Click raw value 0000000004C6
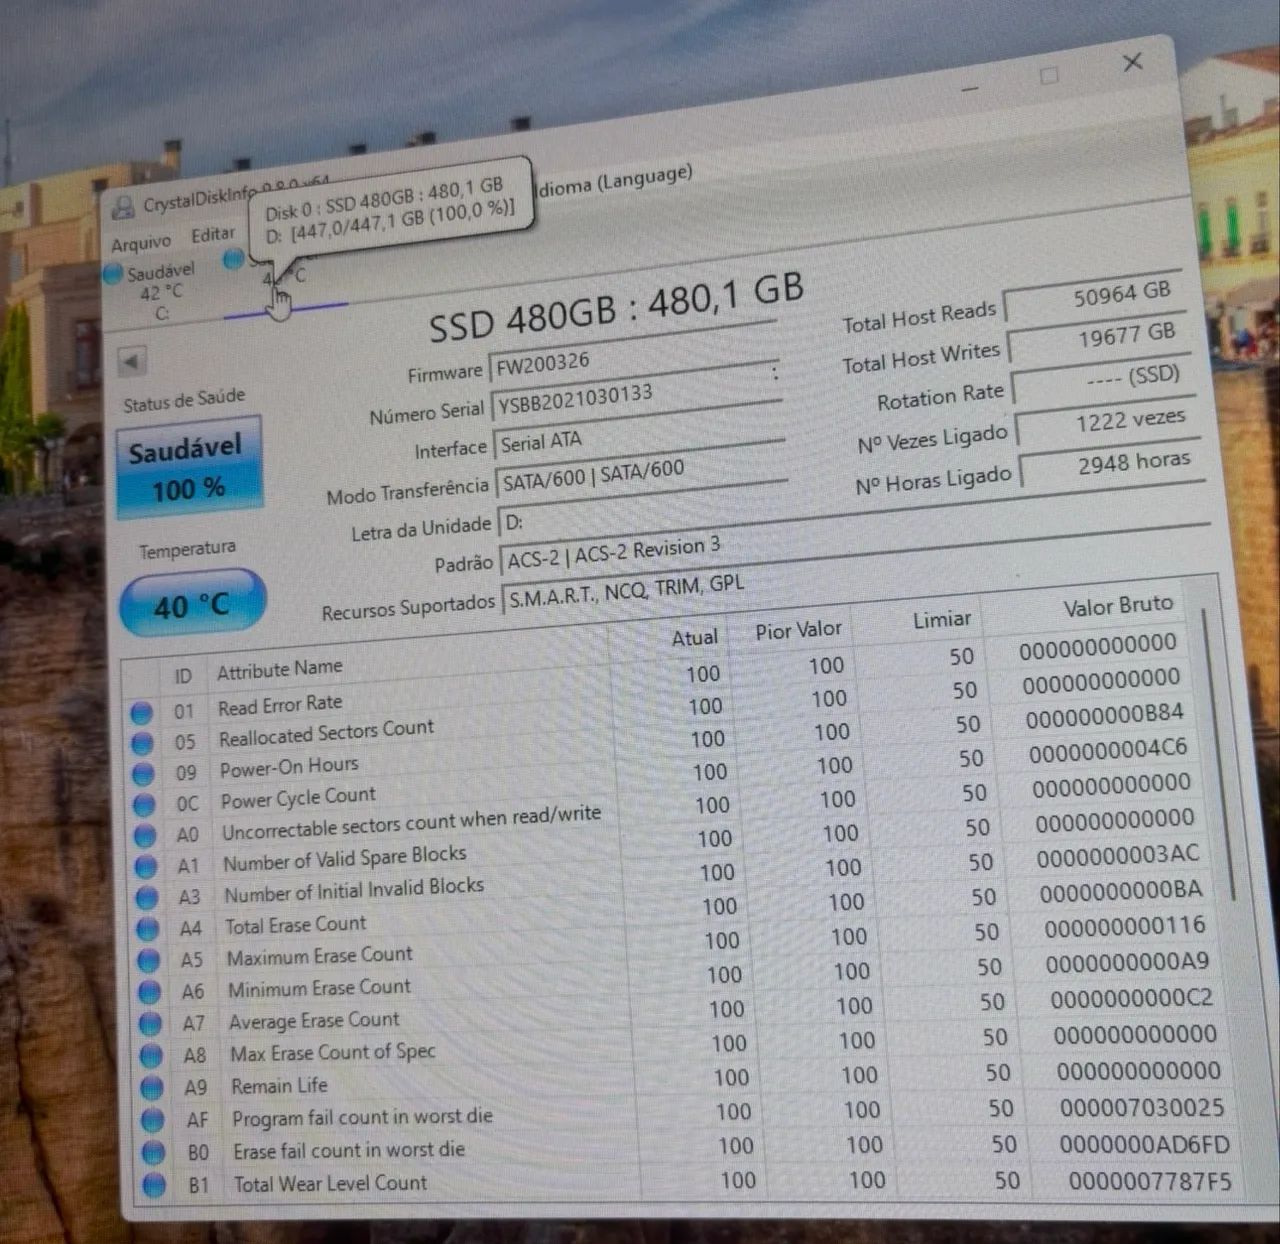Screen dimensions: 1280x1244 [1108, 750]
